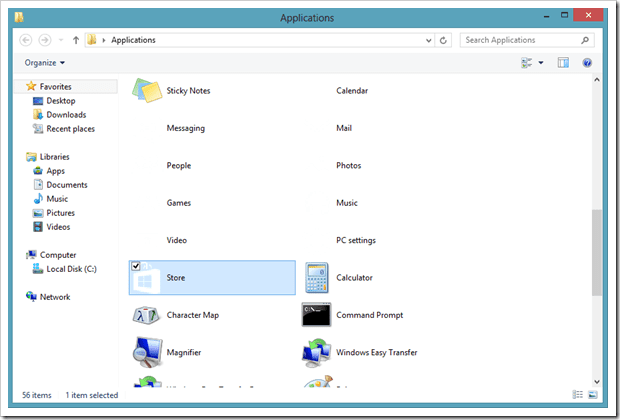Select the Video app entry

176,240
